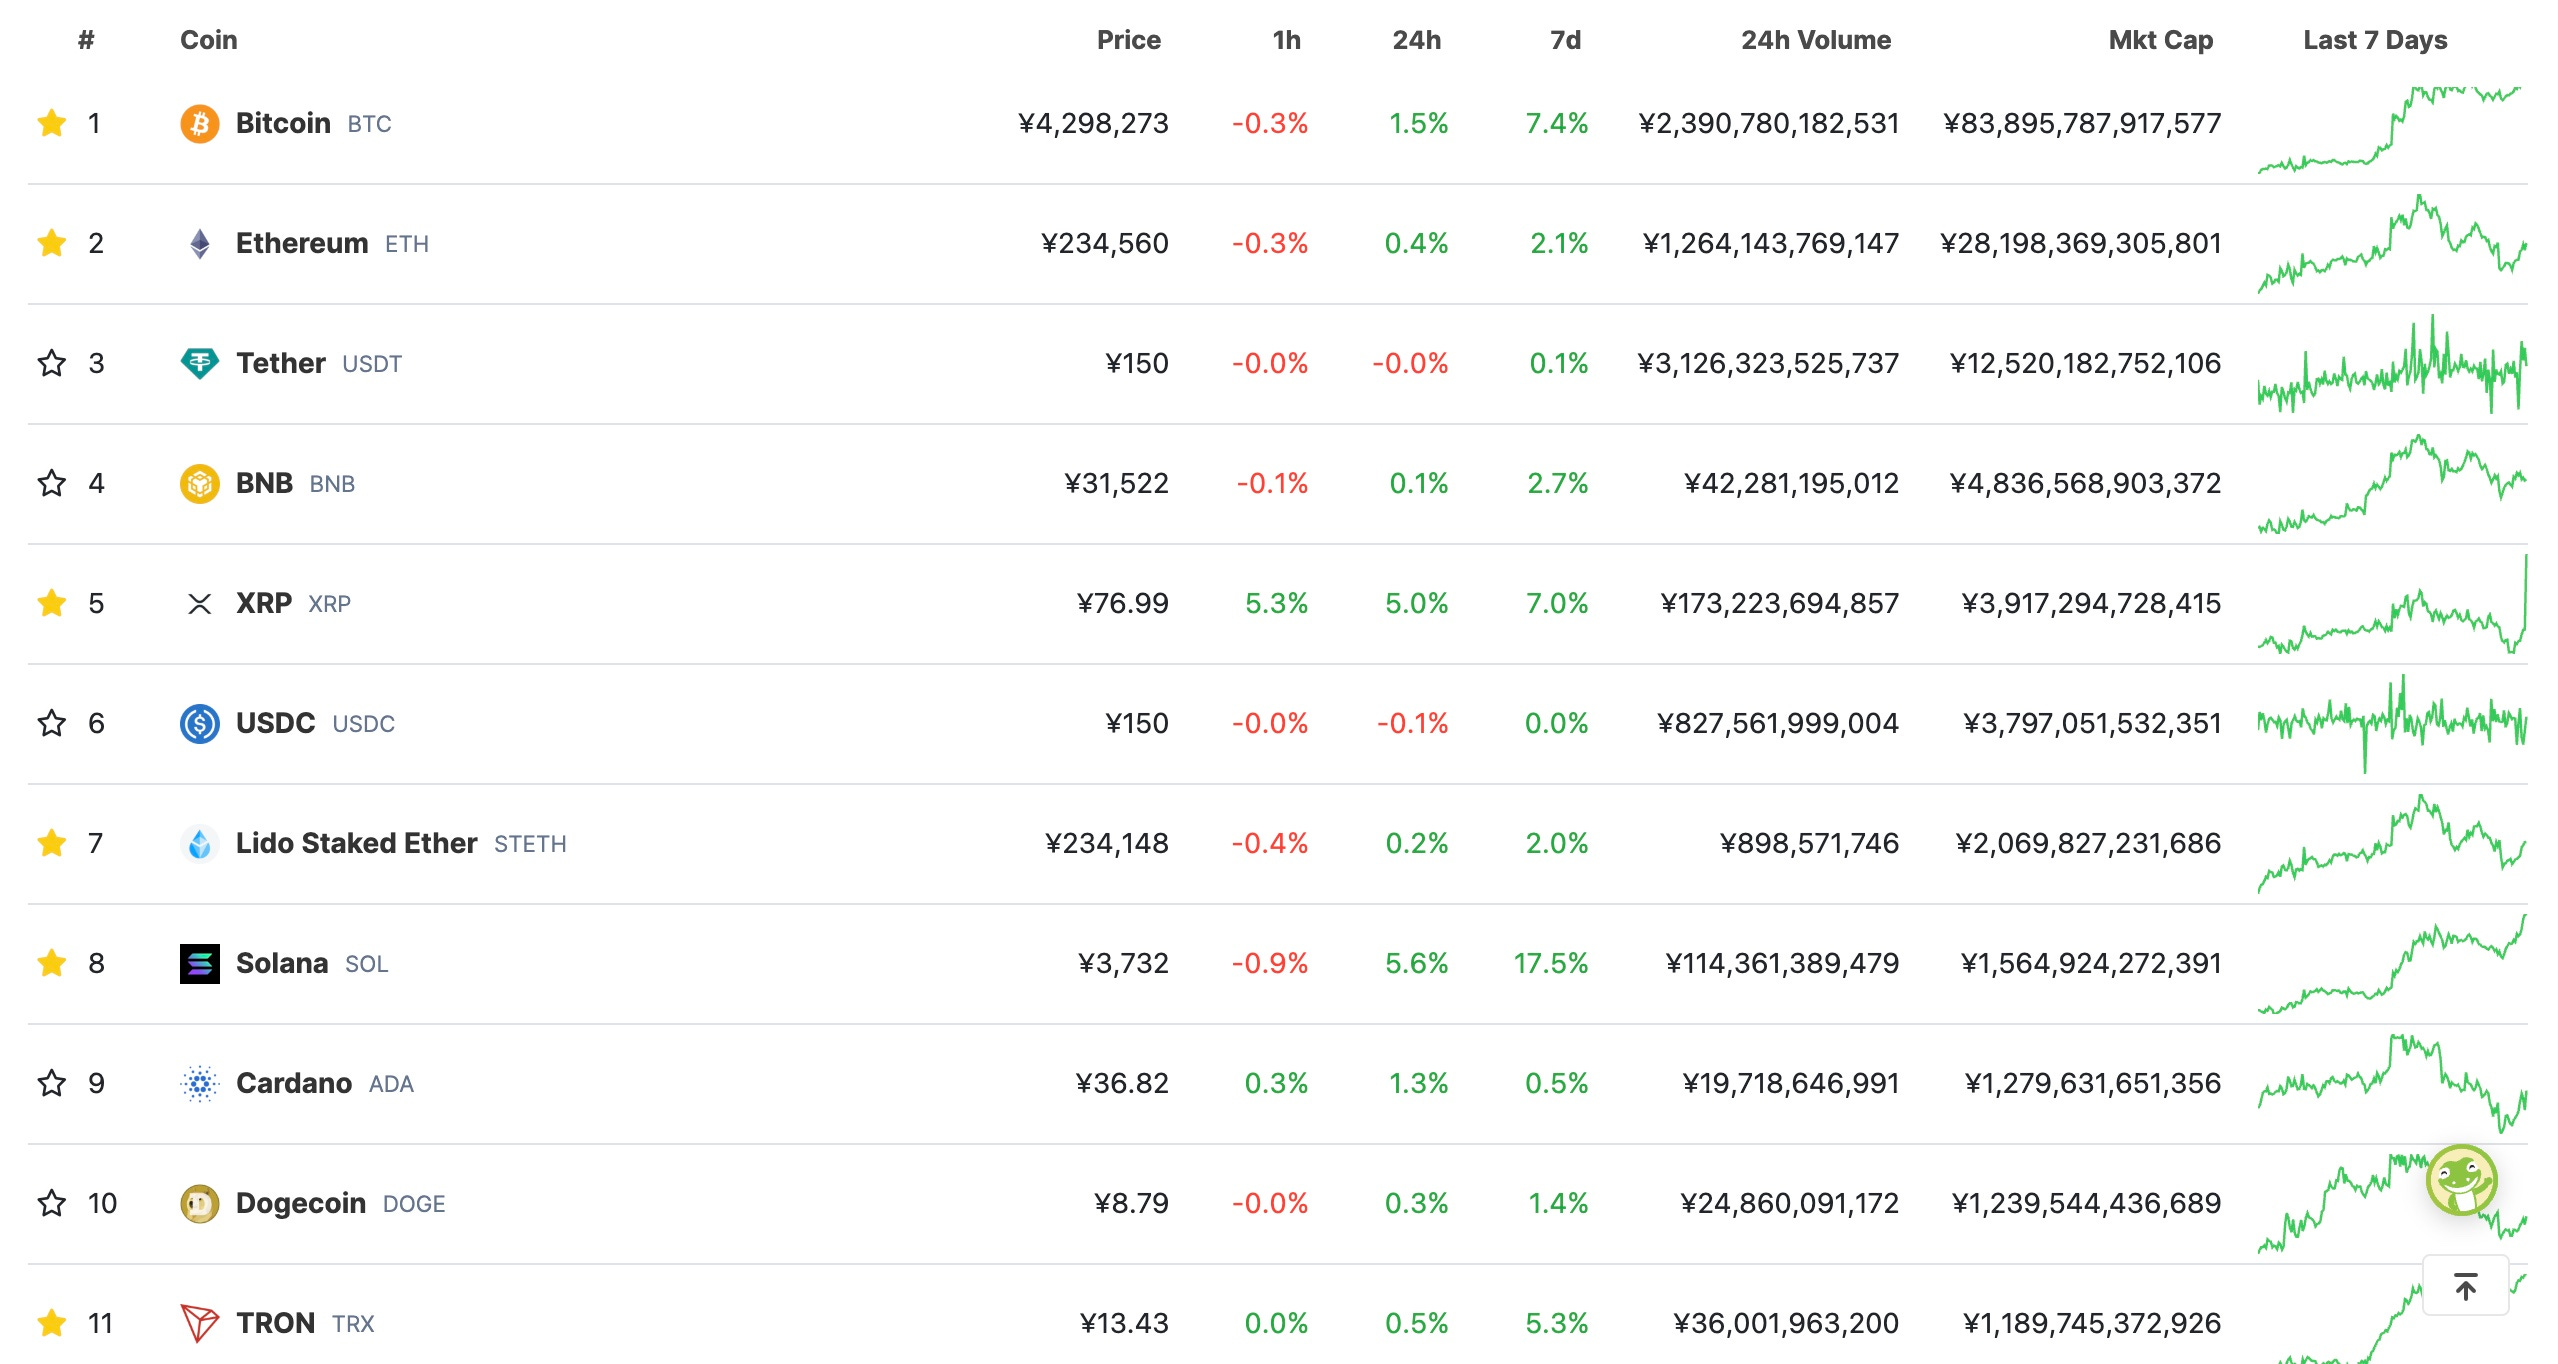Select Solana 7d value 17.5%

click(1550, 963)
